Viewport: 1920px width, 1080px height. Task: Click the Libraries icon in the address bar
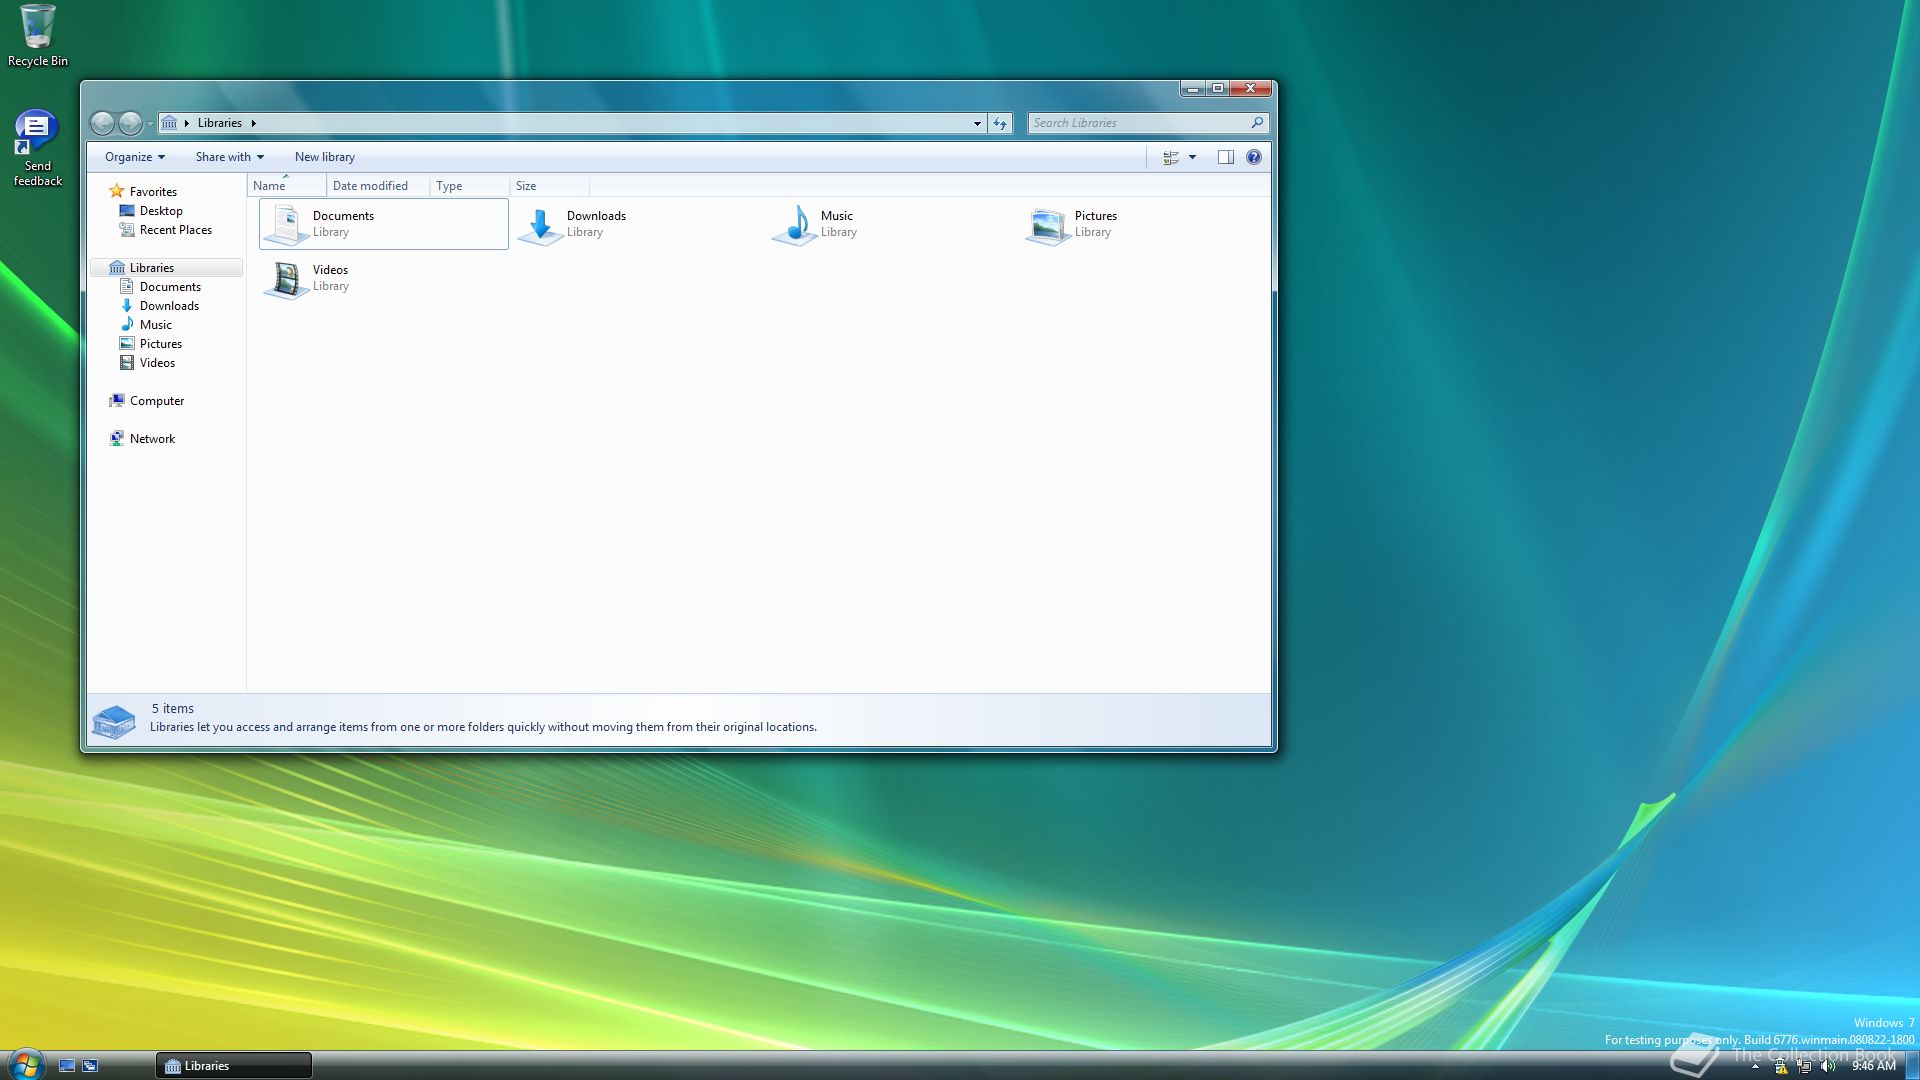tap(169, 123)
